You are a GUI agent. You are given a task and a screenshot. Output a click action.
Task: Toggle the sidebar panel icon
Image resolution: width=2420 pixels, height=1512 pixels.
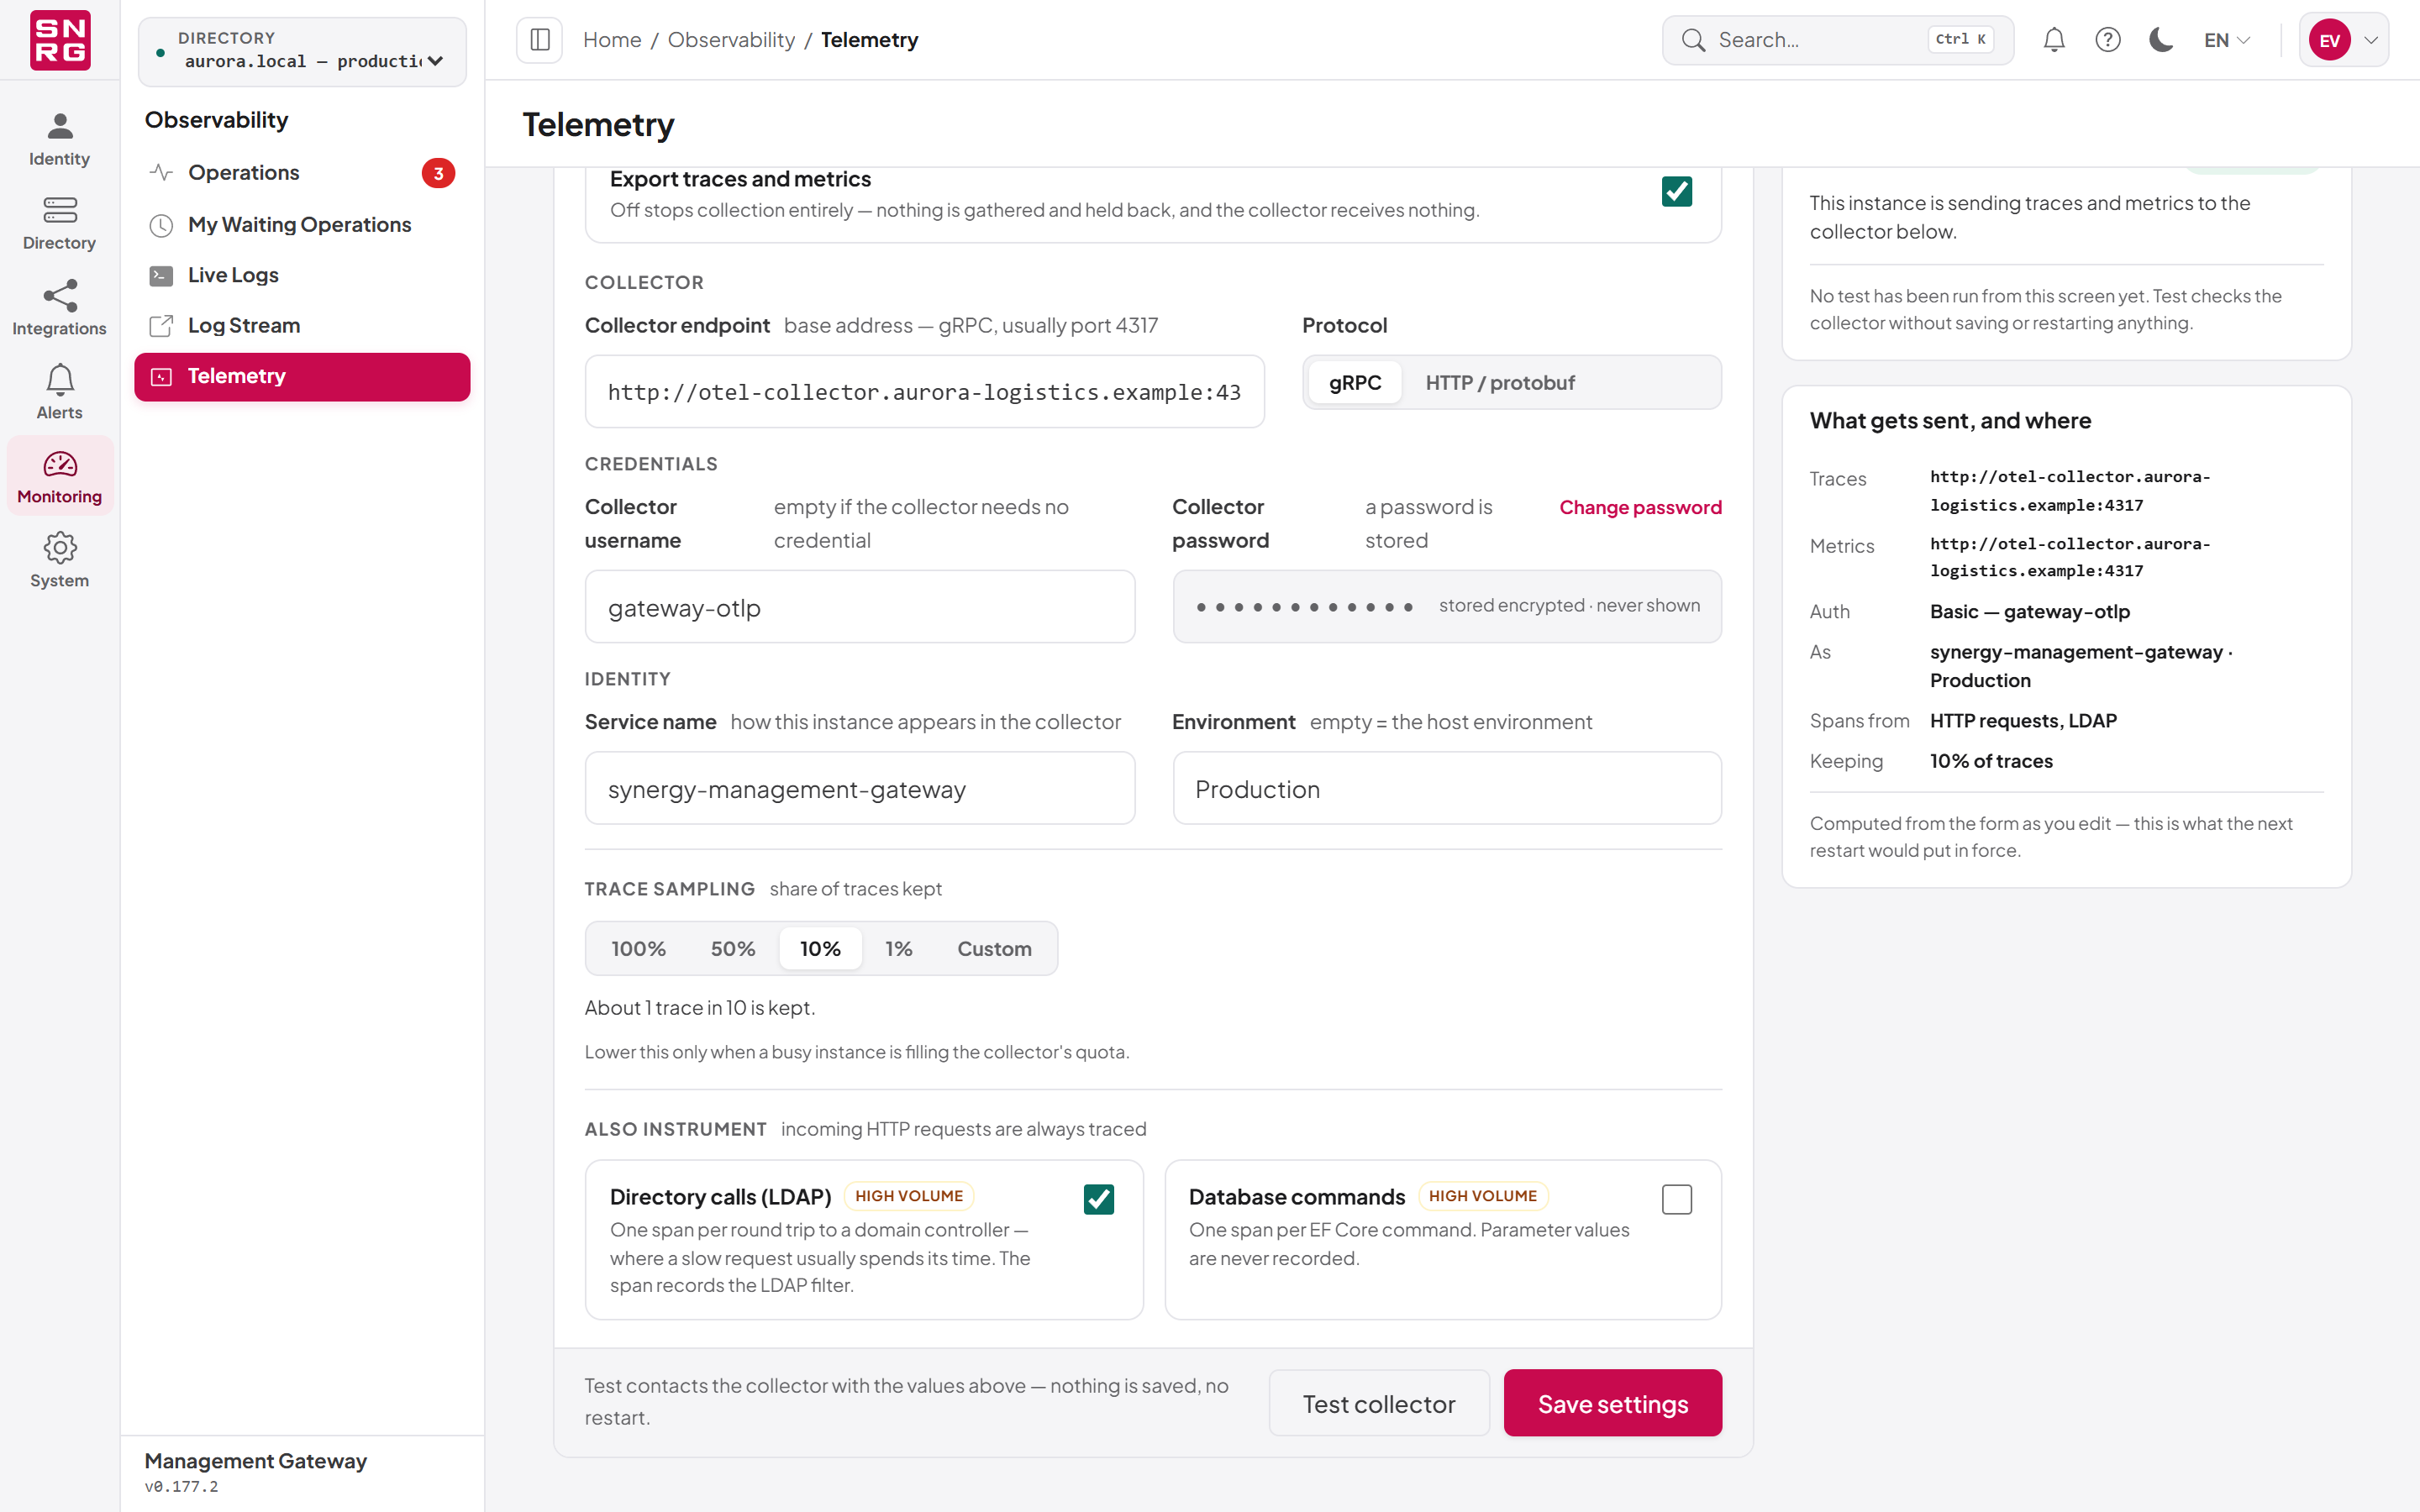tap(540, 40)
